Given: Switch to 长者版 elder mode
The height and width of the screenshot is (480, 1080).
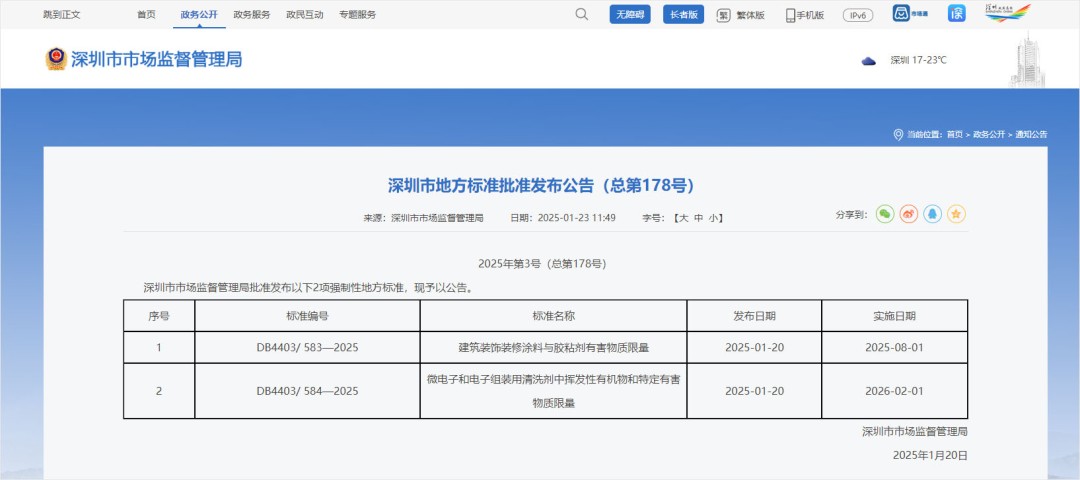Looking at the screenshot, I should coord(684,15).
